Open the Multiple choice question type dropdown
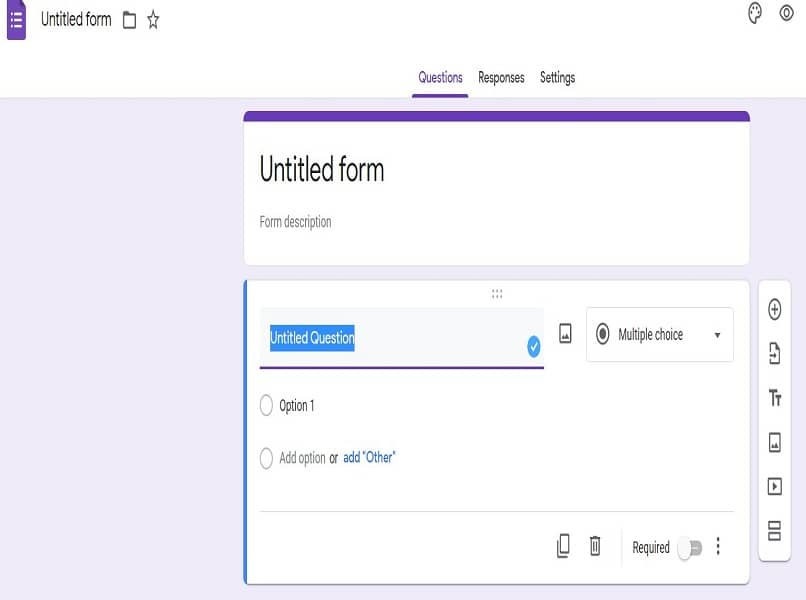Viewport: 806px width, 600px height. pos(659,335)
